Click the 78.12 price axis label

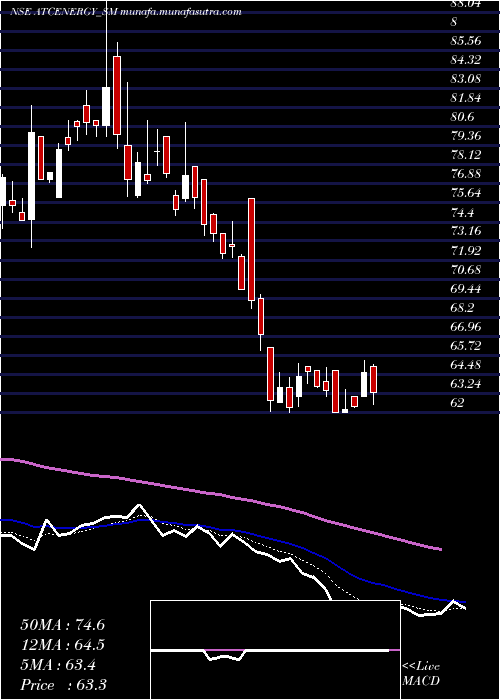(466, 155)
